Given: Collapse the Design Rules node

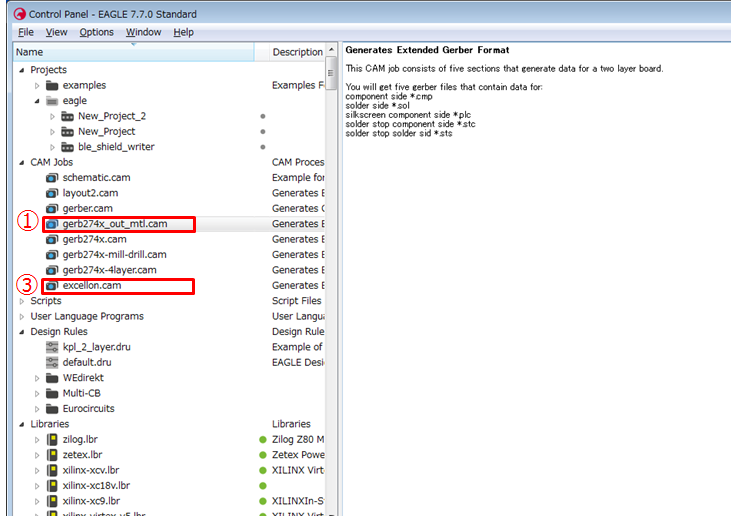Looking at the screenshot, I should click(21, 332).
